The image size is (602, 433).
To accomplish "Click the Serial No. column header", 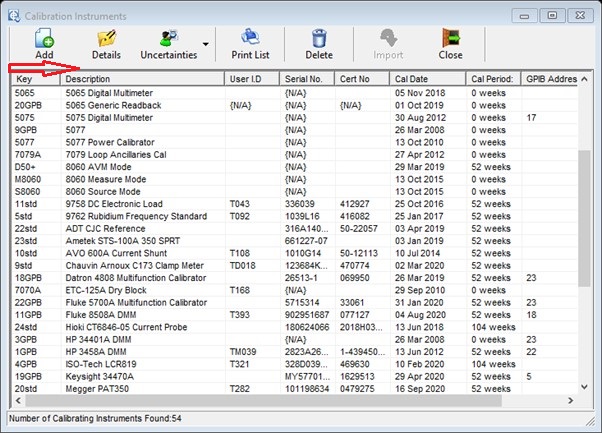I will click(x=304, y=79).
